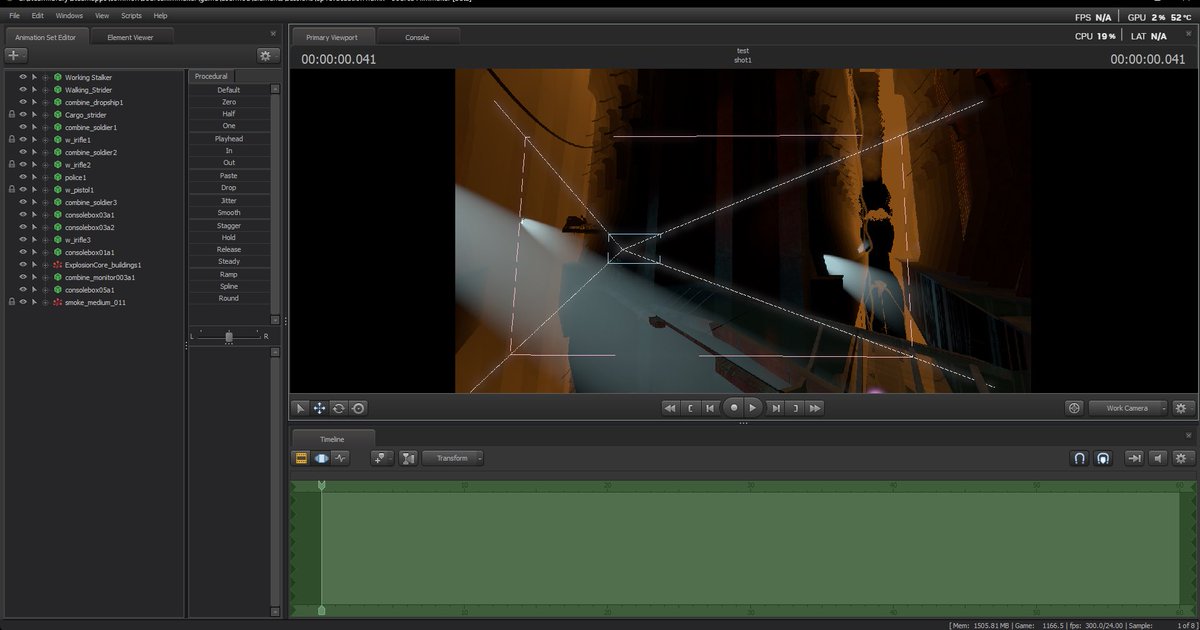This screenshot has width=1200, height=630.
Task: Choose the selection arrow tool below viewport
Action: pos(300,408)
